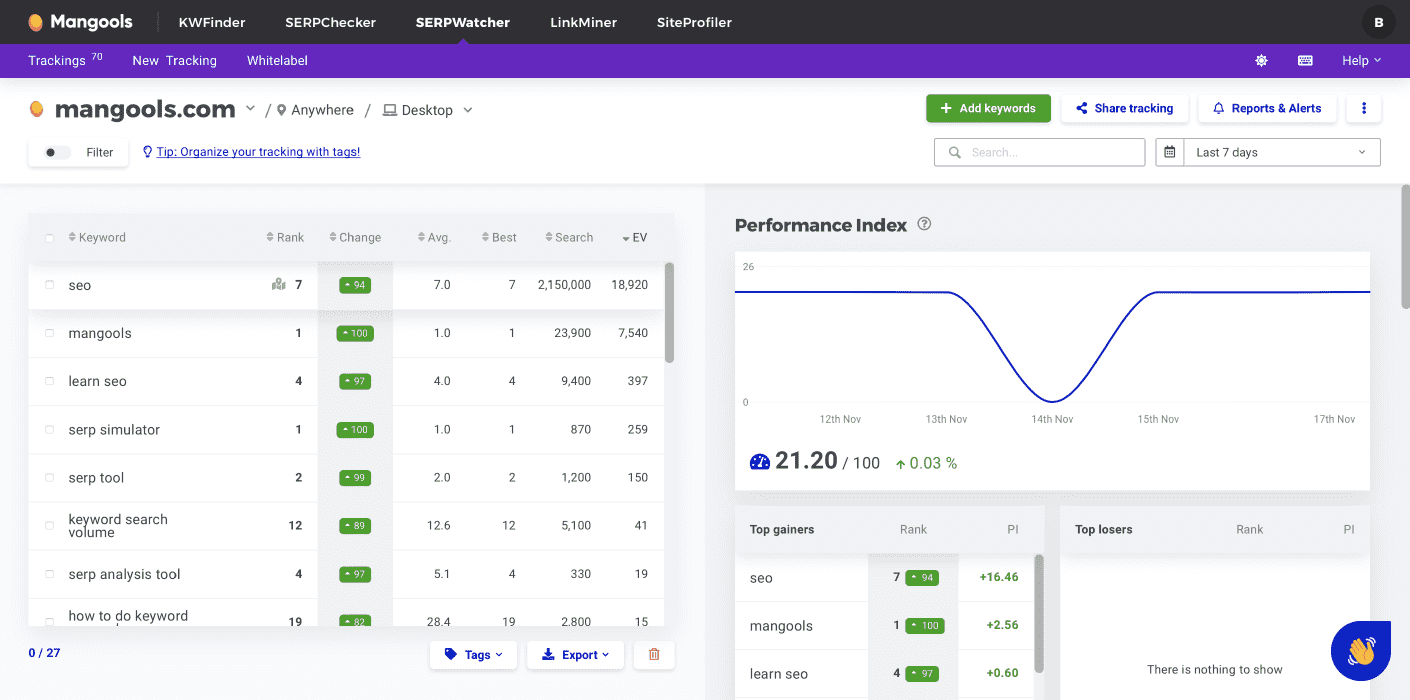Select the seo keyword checkbox
This screenshot has width=1410, height=700.
(50, 286)
